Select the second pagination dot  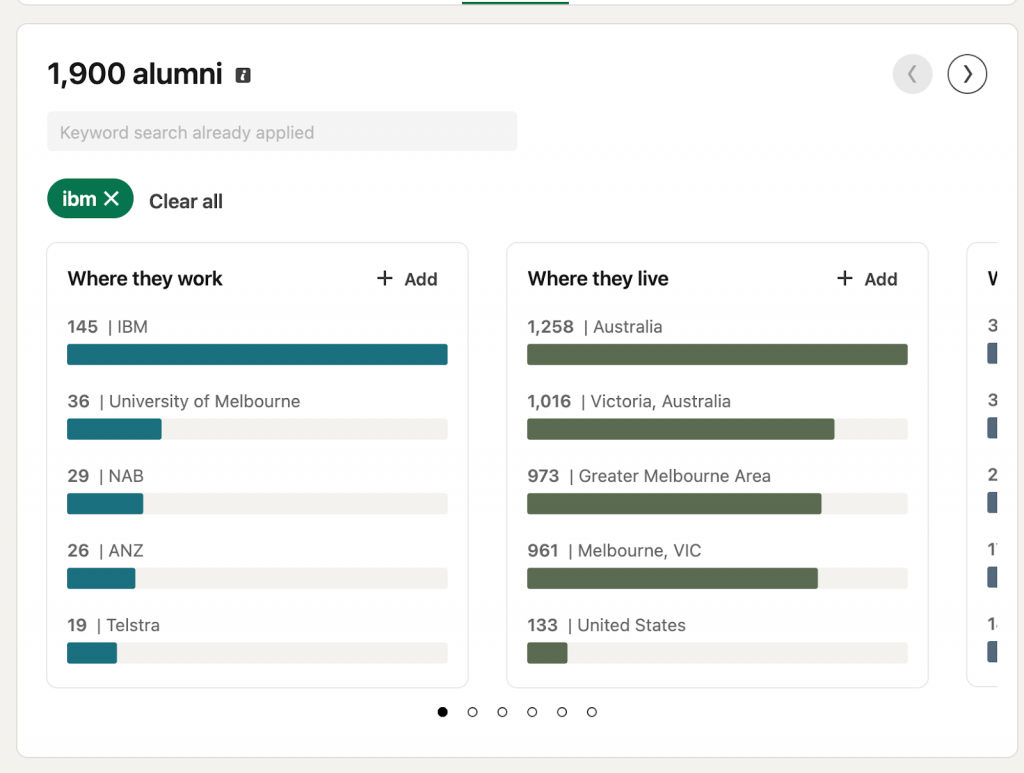(472, 712)
